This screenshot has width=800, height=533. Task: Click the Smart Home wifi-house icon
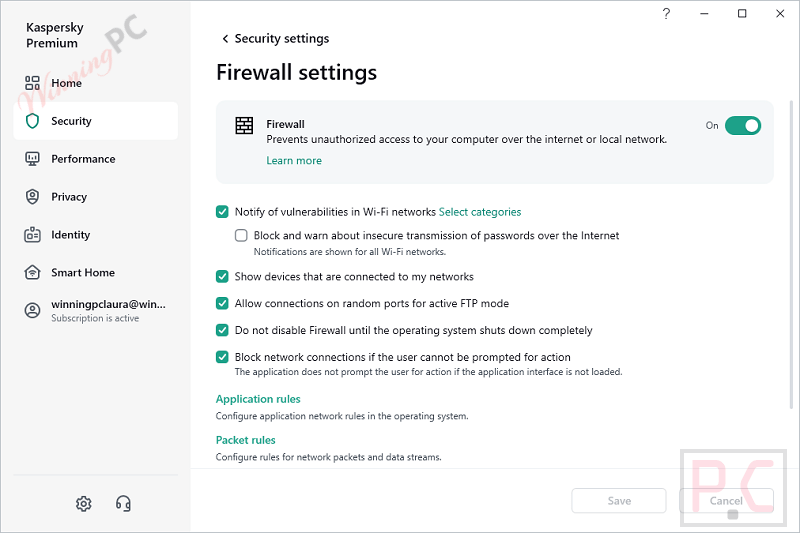(32, 272)
